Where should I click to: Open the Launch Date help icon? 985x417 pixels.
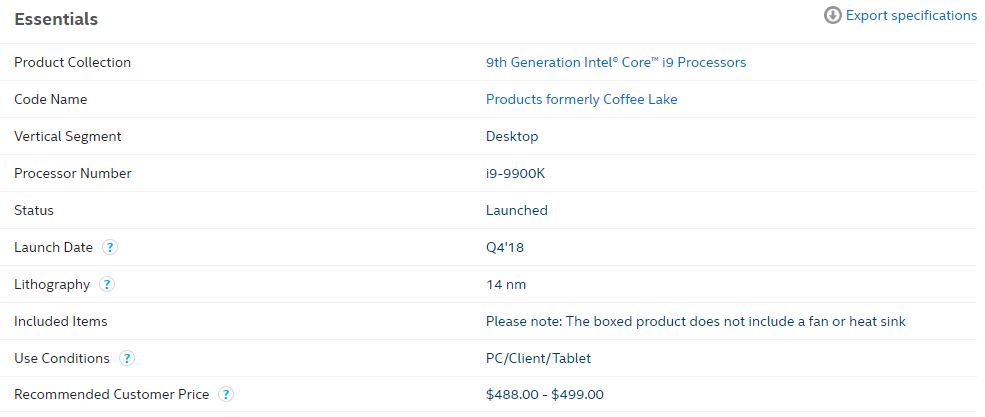(x=110, y=247)
